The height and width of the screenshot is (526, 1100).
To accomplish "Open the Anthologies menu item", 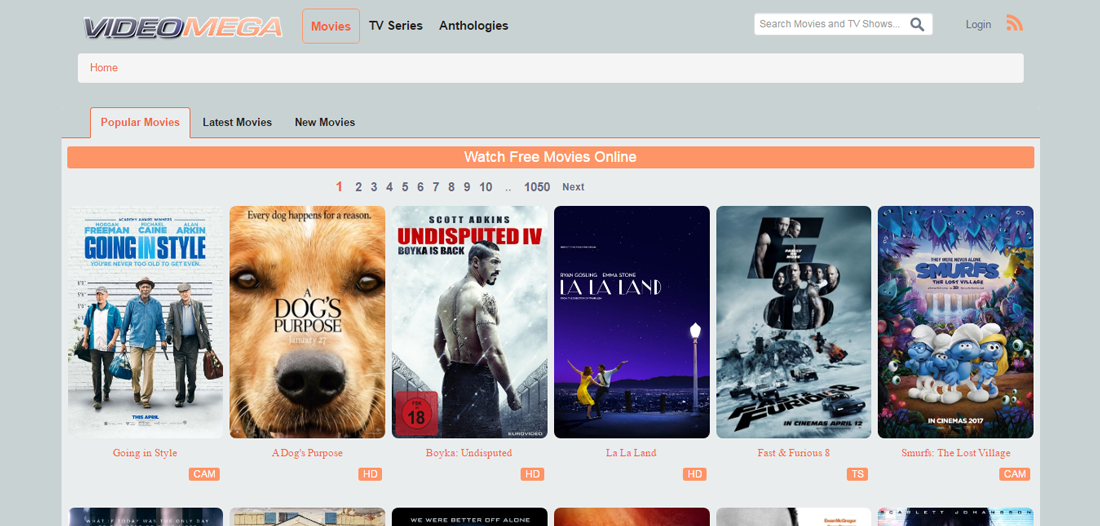I will pyautogui.click(x=474, y=26).
